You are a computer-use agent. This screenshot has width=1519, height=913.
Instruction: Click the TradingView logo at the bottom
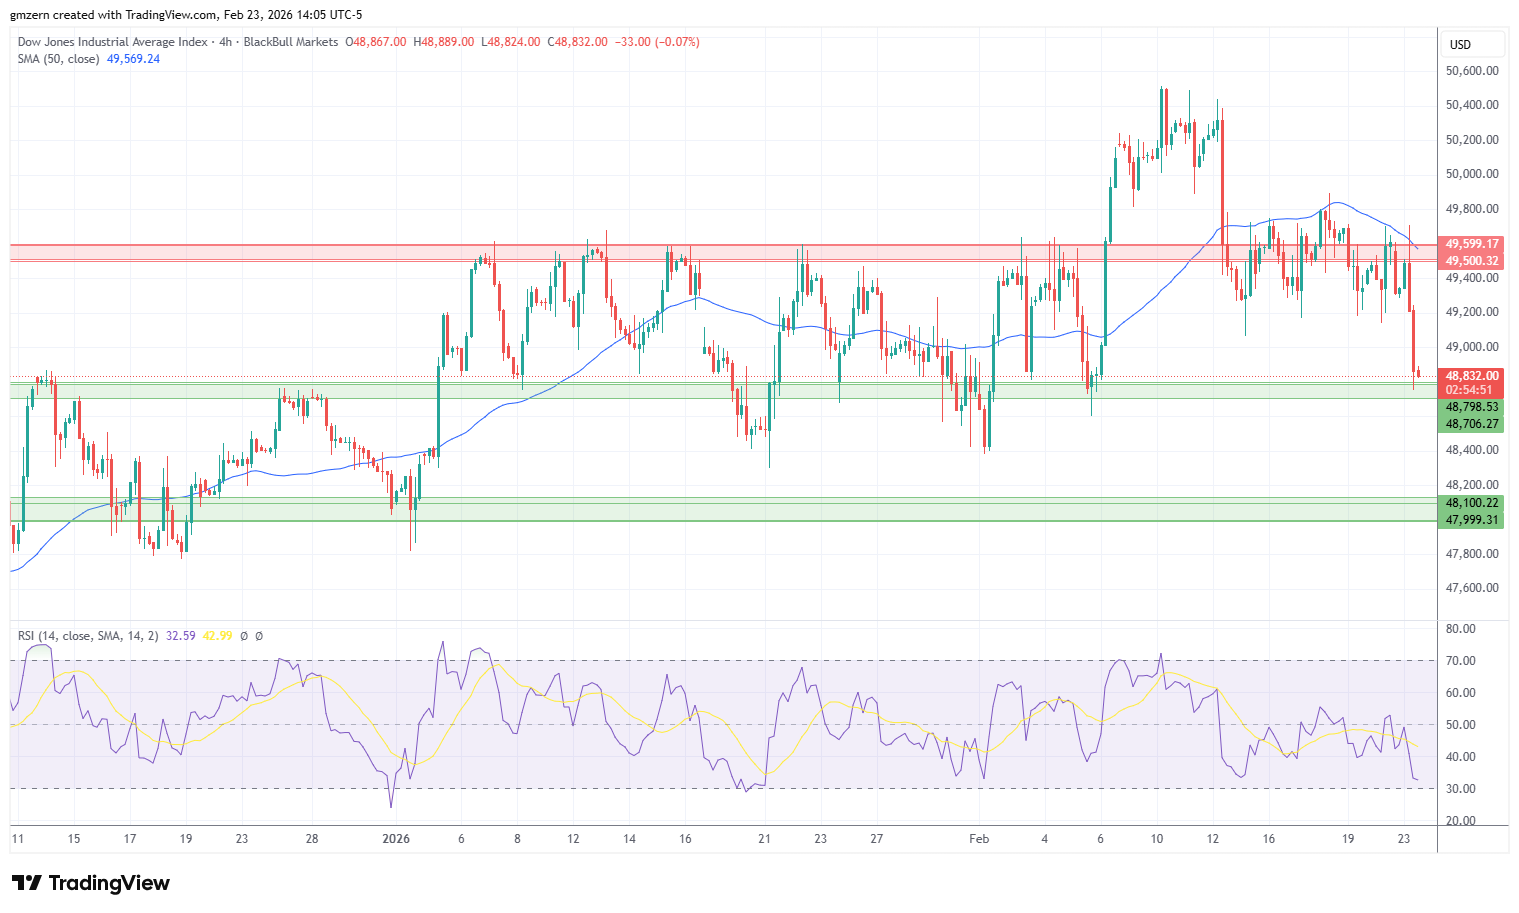(x=91, y=883)
